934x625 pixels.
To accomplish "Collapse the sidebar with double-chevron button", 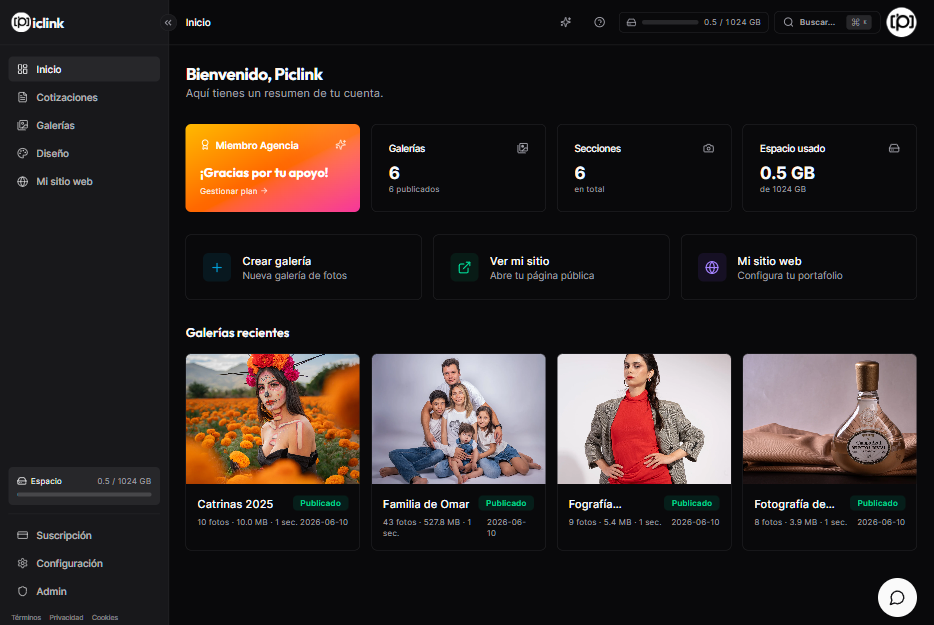I will pos(168,23).
